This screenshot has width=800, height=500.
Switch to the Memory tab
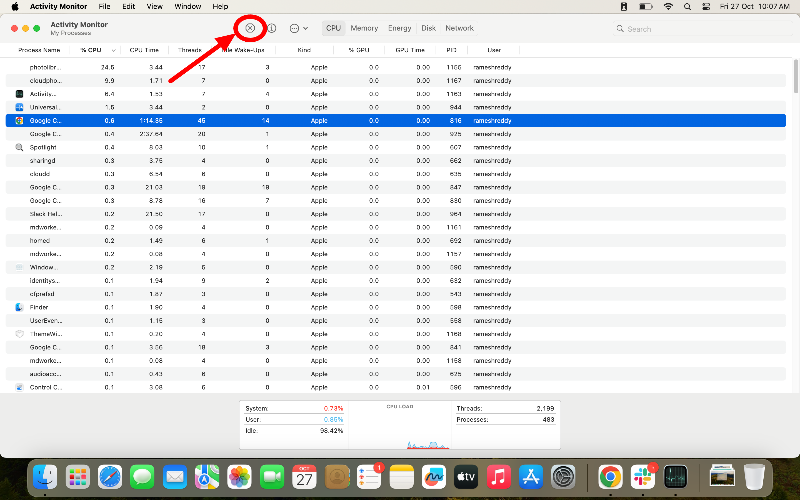364,29
